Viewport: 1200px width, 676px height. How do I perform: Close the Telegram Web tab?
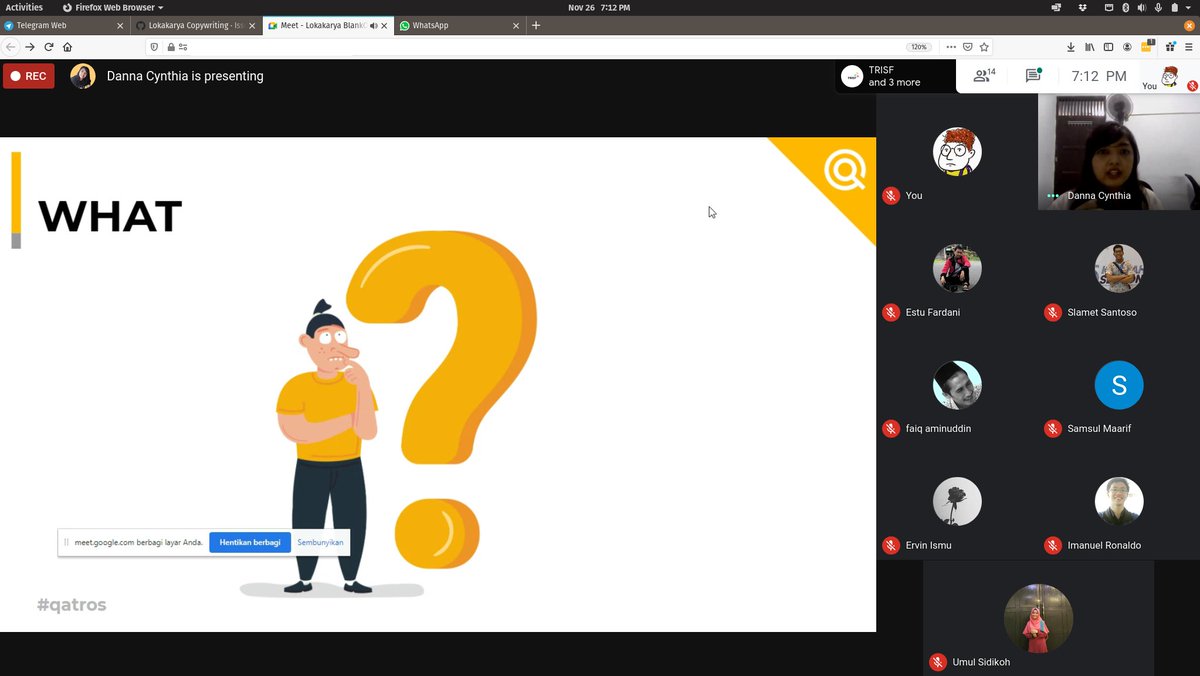(121, 25)
